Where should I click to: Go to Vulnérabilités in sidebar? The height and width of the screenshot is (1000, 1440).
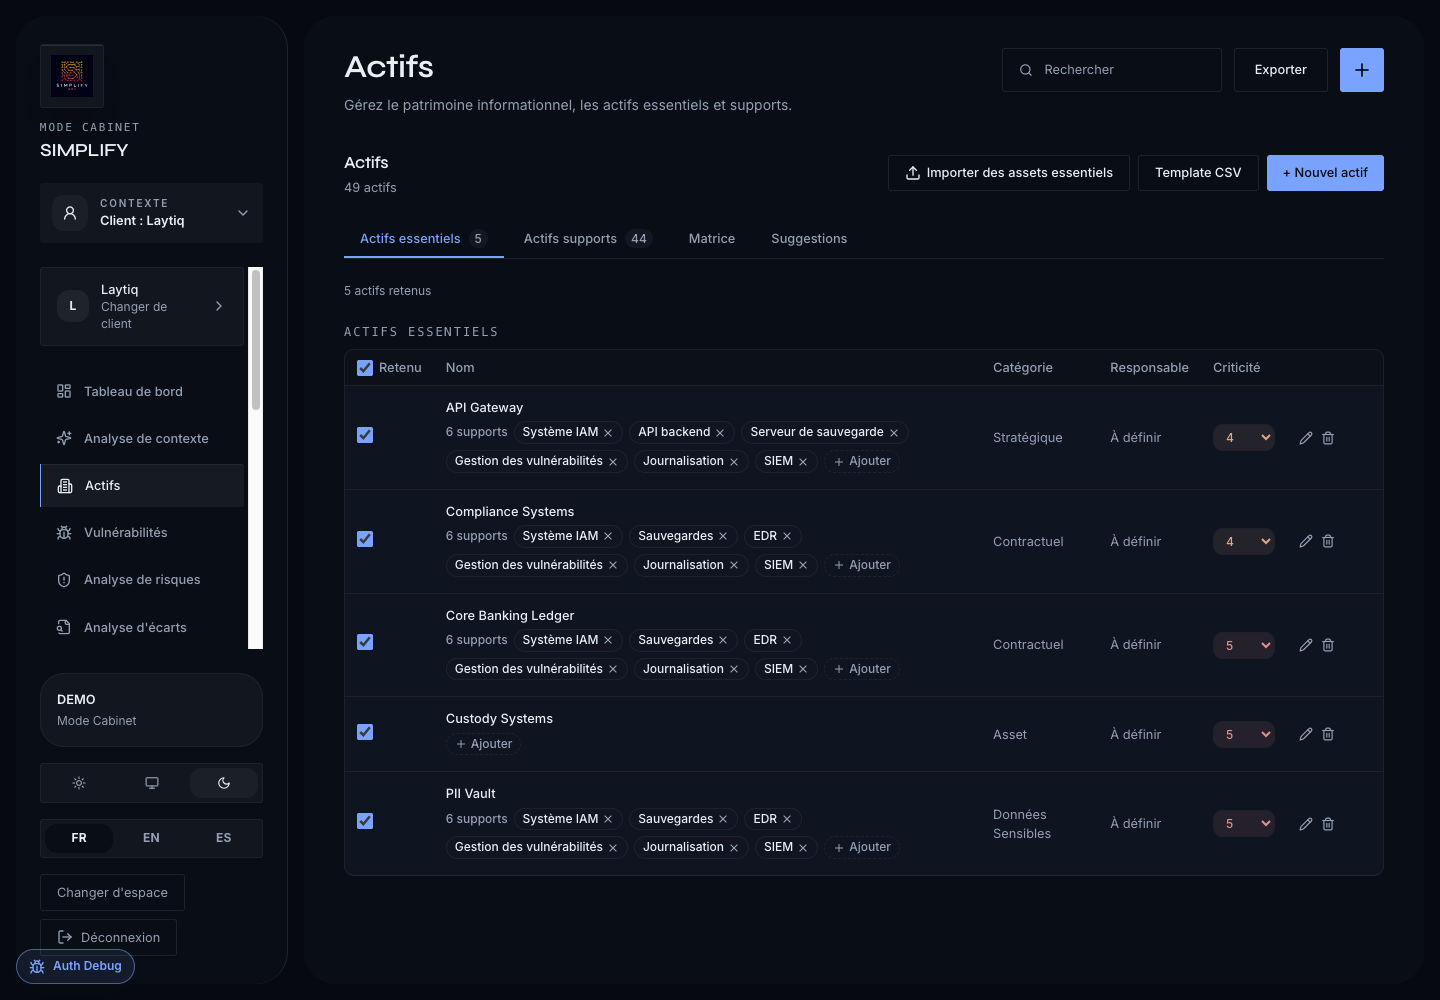(x=142, y=533)
